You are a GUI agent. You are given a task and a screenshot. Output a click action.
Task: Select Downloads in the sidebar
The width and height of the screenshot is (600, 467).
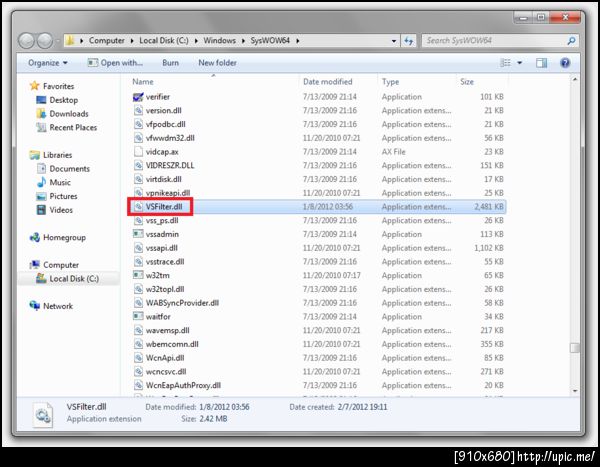[x=69, y=114]
